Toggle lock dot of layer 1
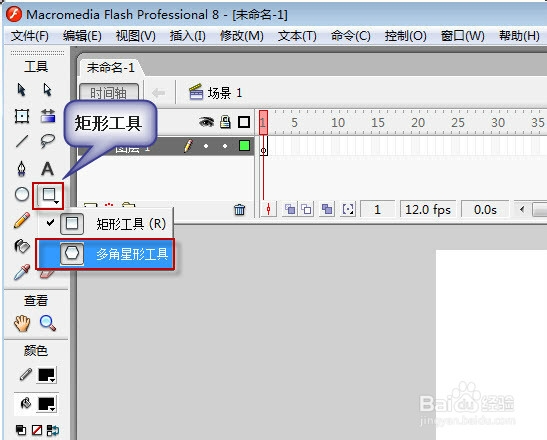This screenshot has width=547, height=440. point(225,146)
